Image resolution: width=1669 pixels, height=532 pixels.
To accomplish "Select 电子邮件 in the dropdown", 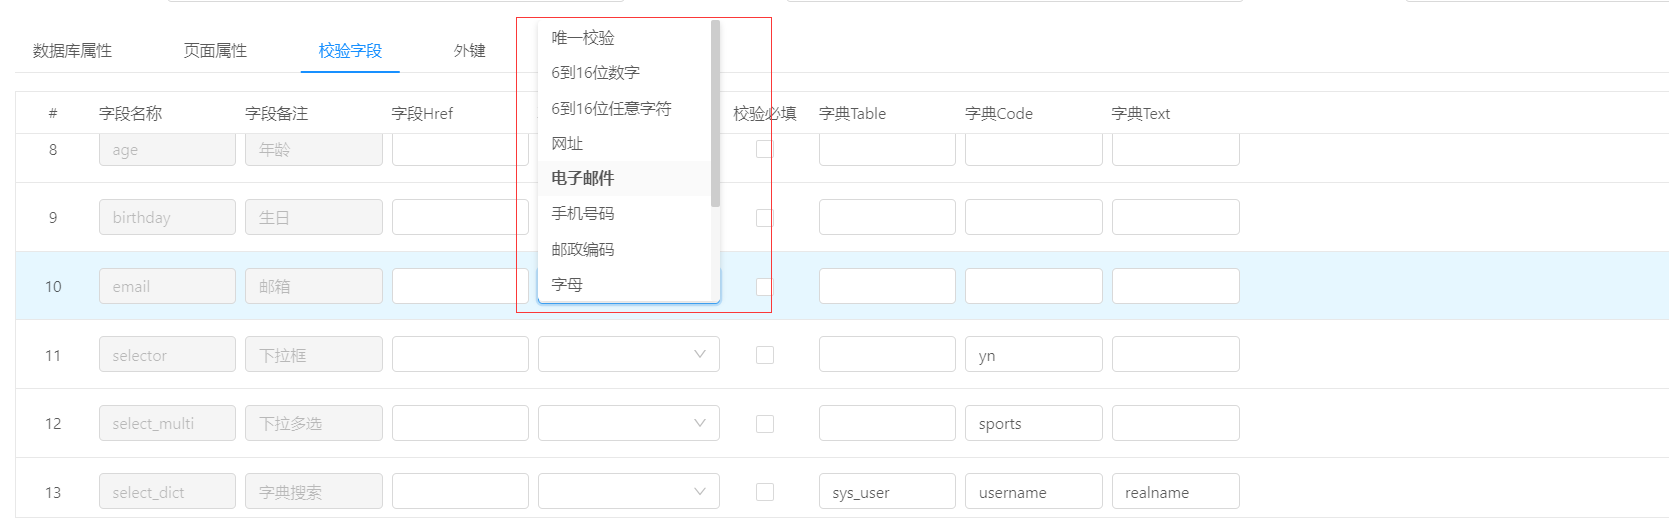I will coord(625,178).
